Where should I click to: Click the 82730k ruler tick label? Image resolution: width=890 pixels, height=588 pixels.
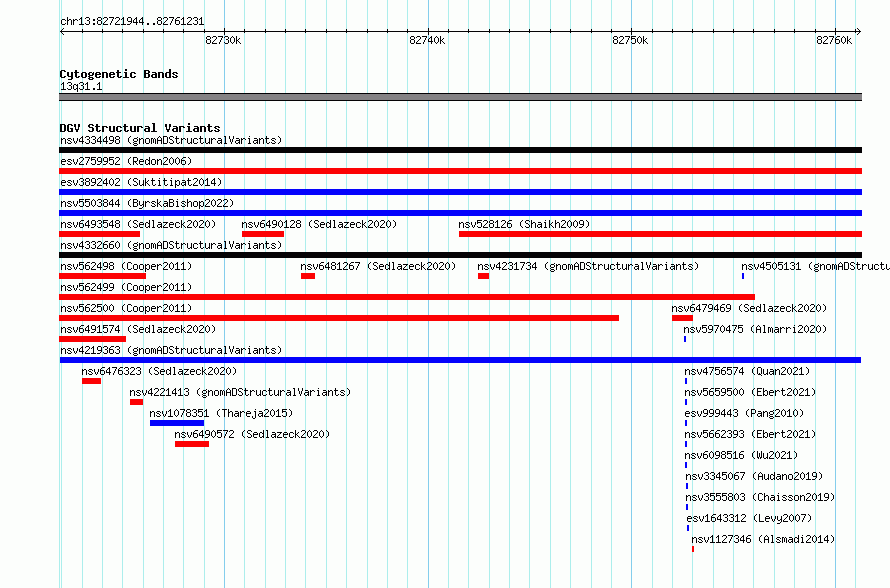tap(223, 40)
